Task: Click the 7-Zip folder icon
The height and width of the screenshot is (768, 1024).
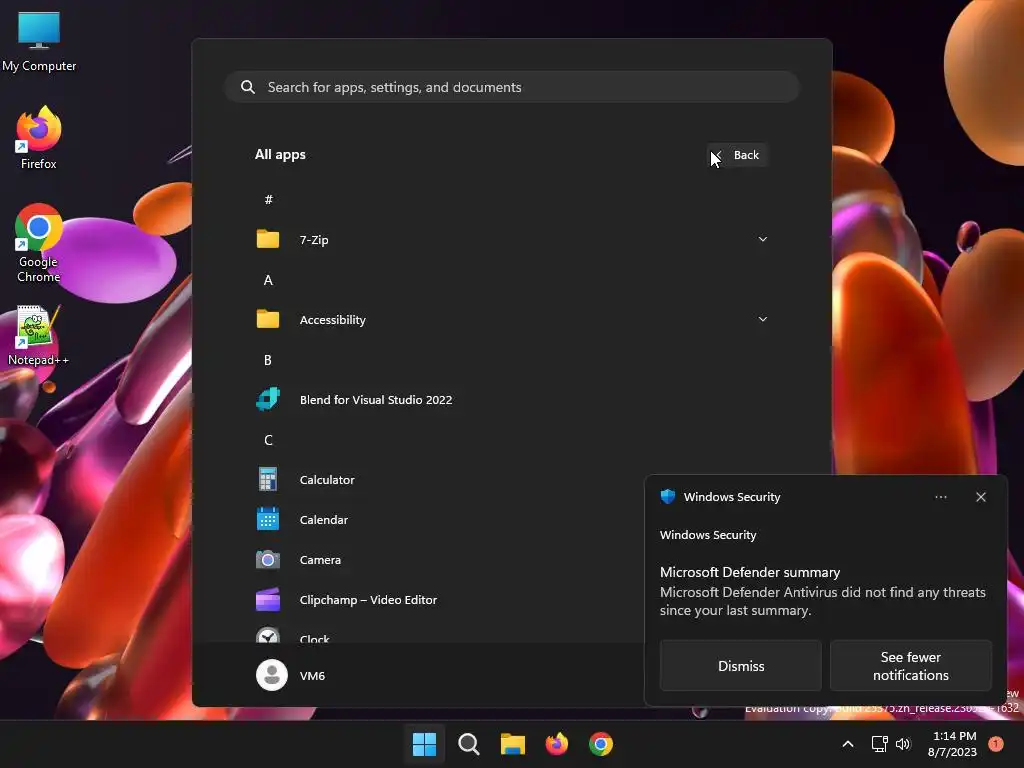Action: [x=268, y=240]
